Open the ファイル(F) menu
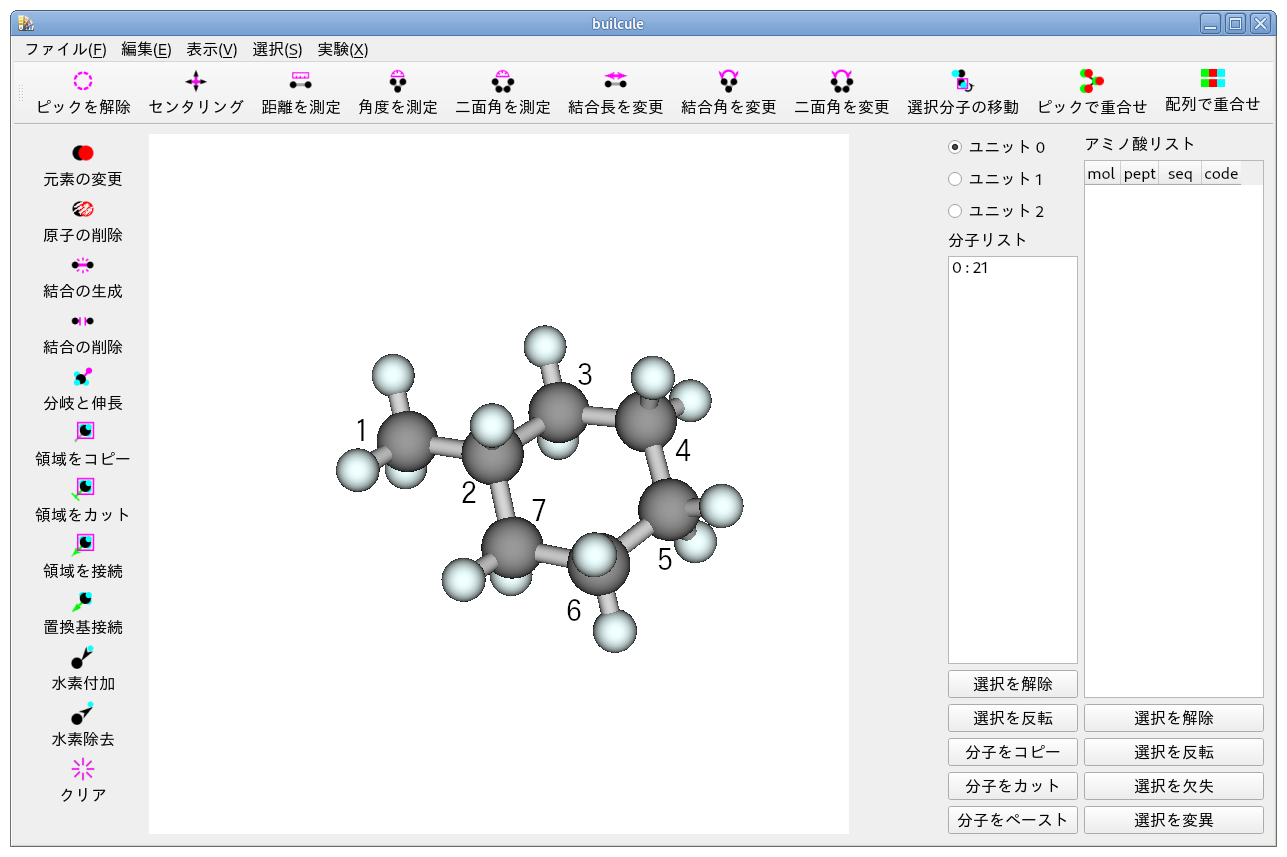The image size is (1287, 857). pyautogui.click(x=65, y=49)
